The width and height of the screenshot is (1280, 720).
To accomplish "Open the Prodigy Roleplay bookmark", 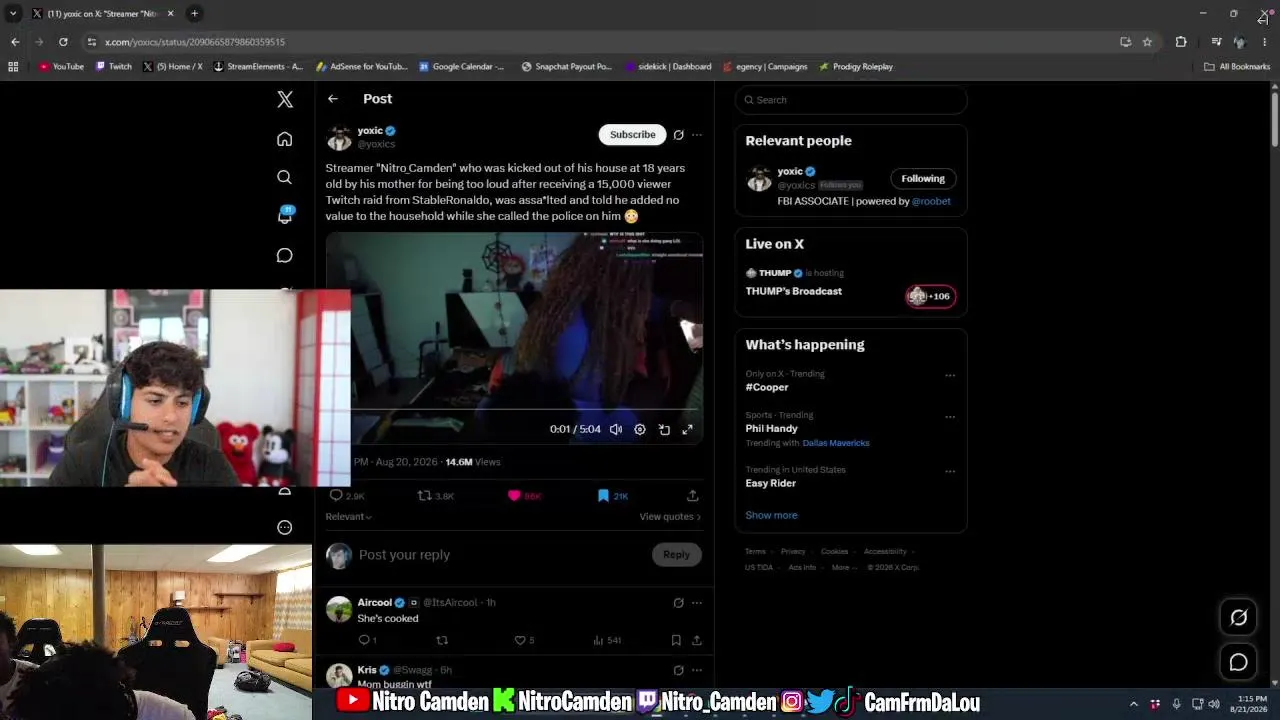I will tap(855, 67).
